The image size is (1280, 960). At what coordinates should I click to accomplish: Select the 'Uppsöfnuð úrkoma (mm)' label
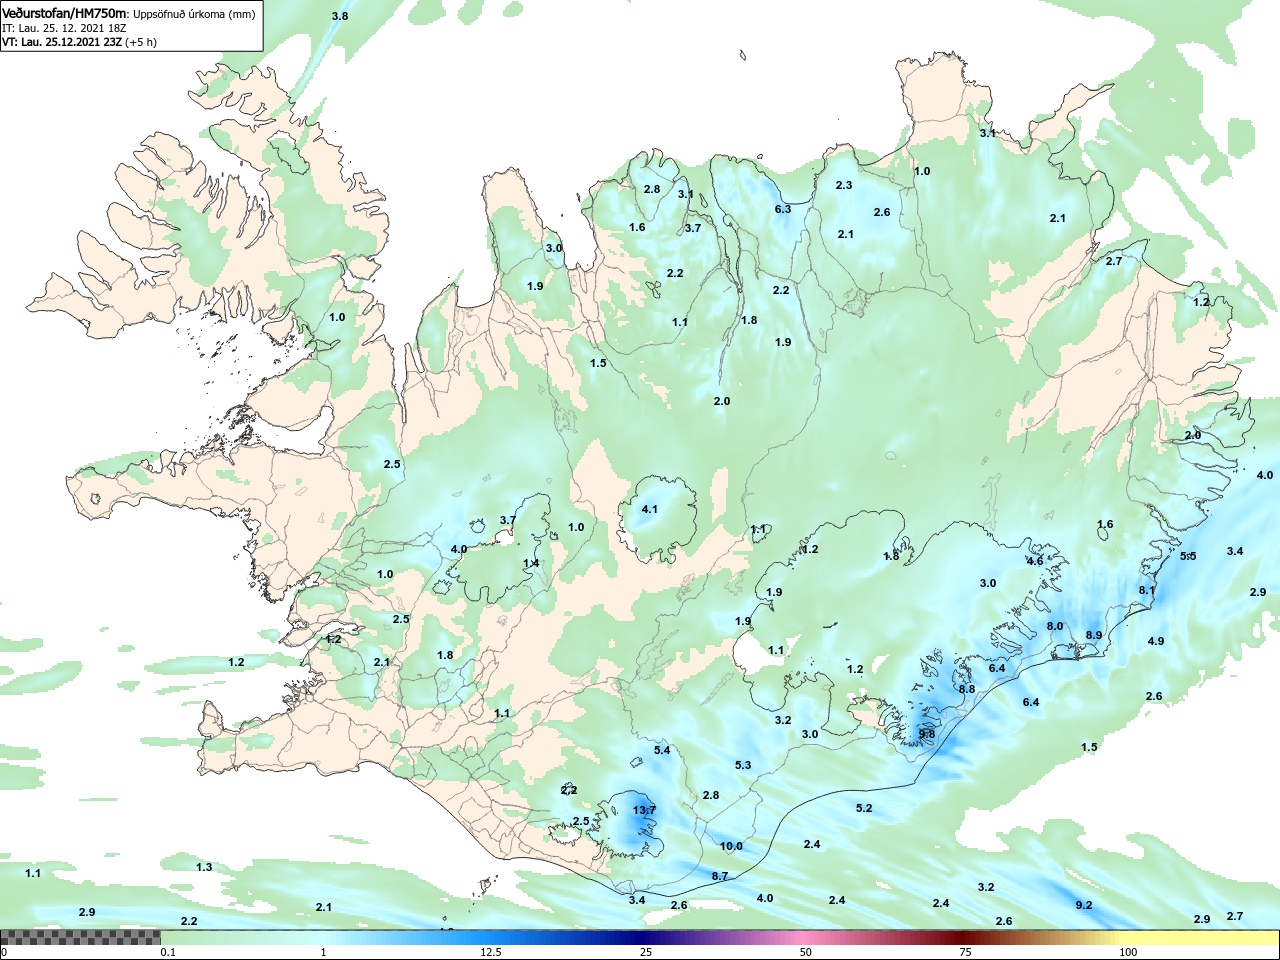(194, 15)
